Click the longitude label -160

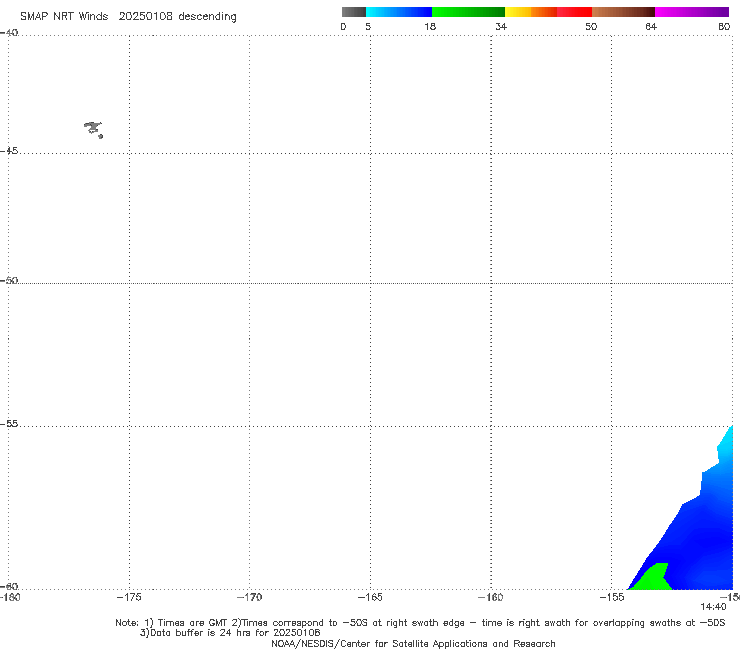(x=490, y=598)
